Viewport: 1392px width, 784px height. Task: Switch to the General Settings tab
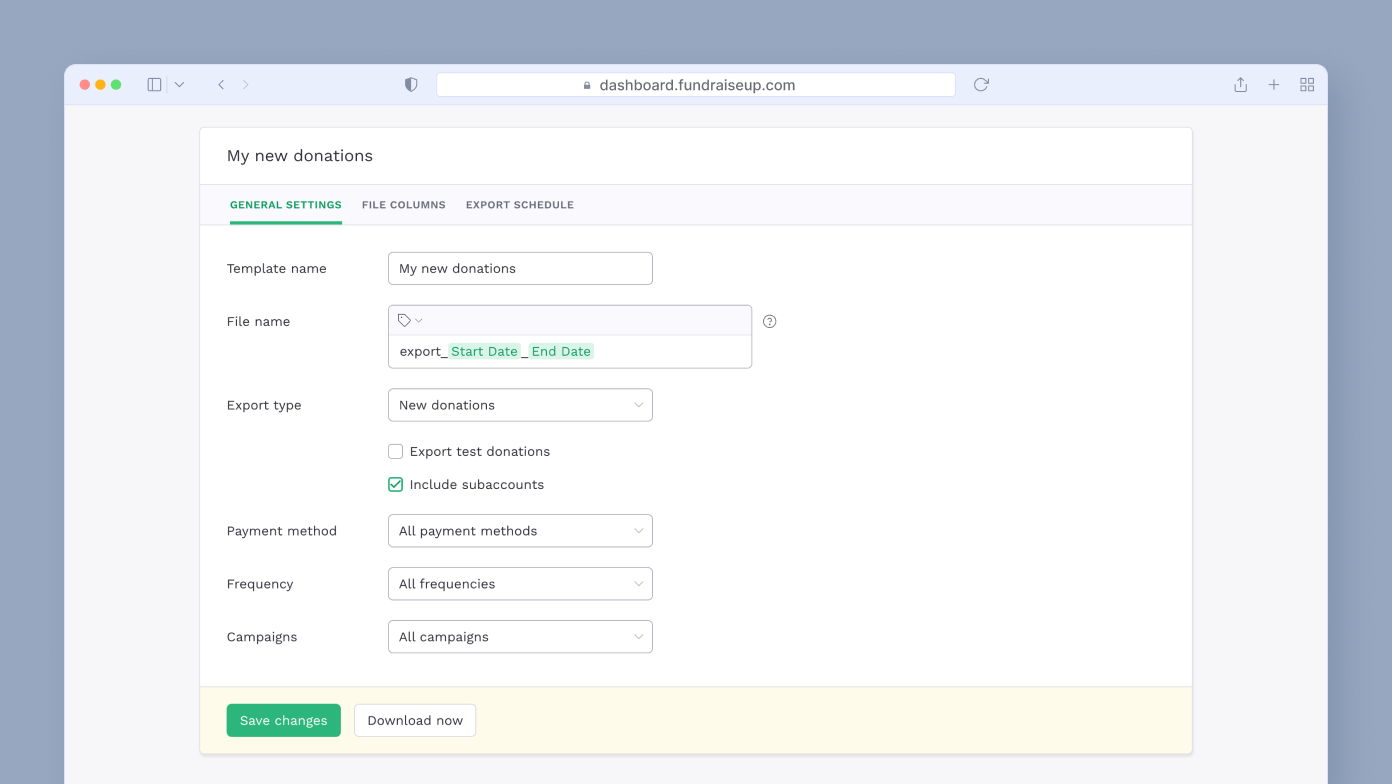point(286,205)
